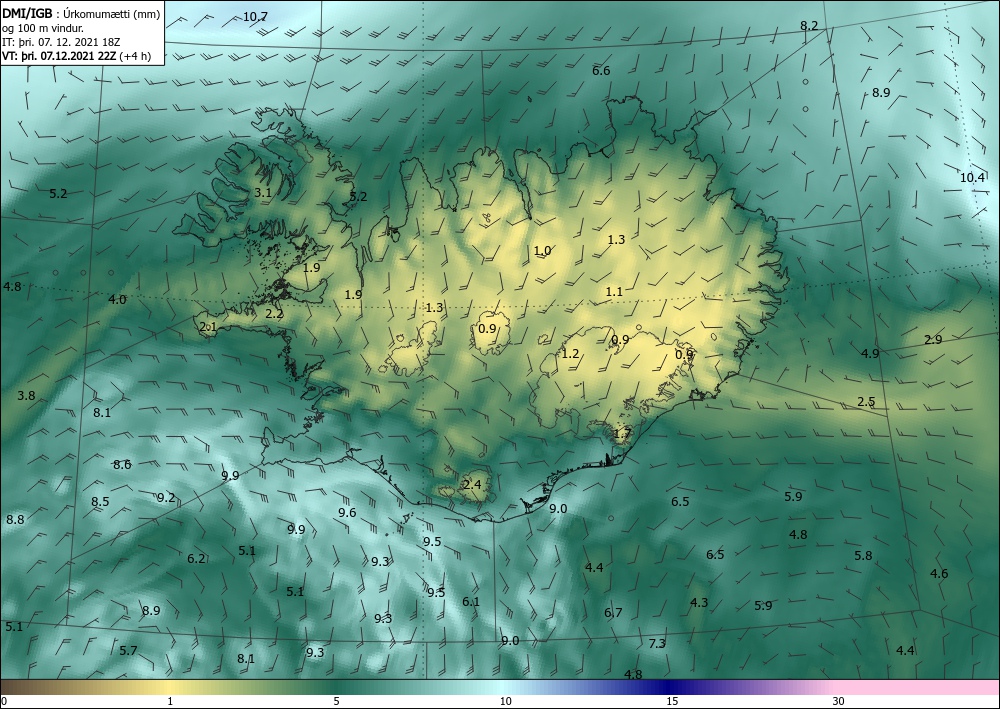Click the 8.5 value on the map
This screenshot has width=1000, height=709.
pos(100,502)
